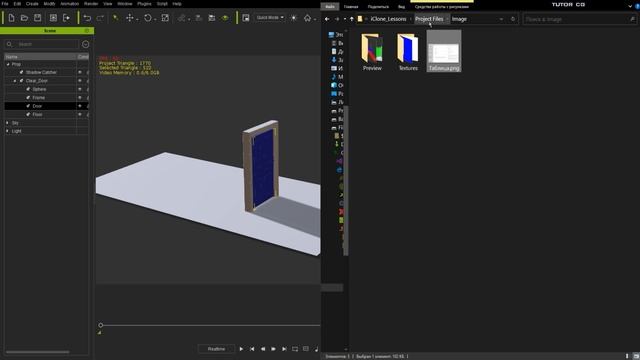Open the Create menu
The height and width of the screenshot is (360, 640).
[x=32, y=4]
